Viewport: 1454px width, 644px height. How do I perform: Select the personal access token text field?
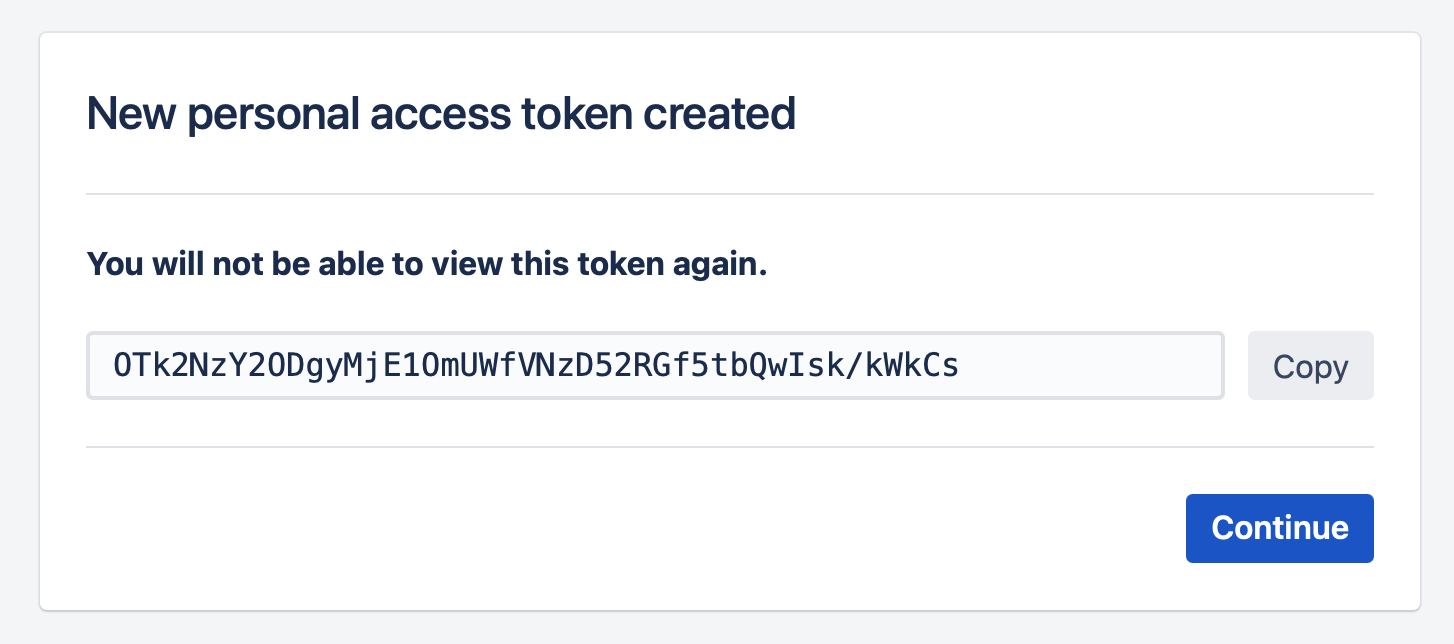[x=655, y=365]
